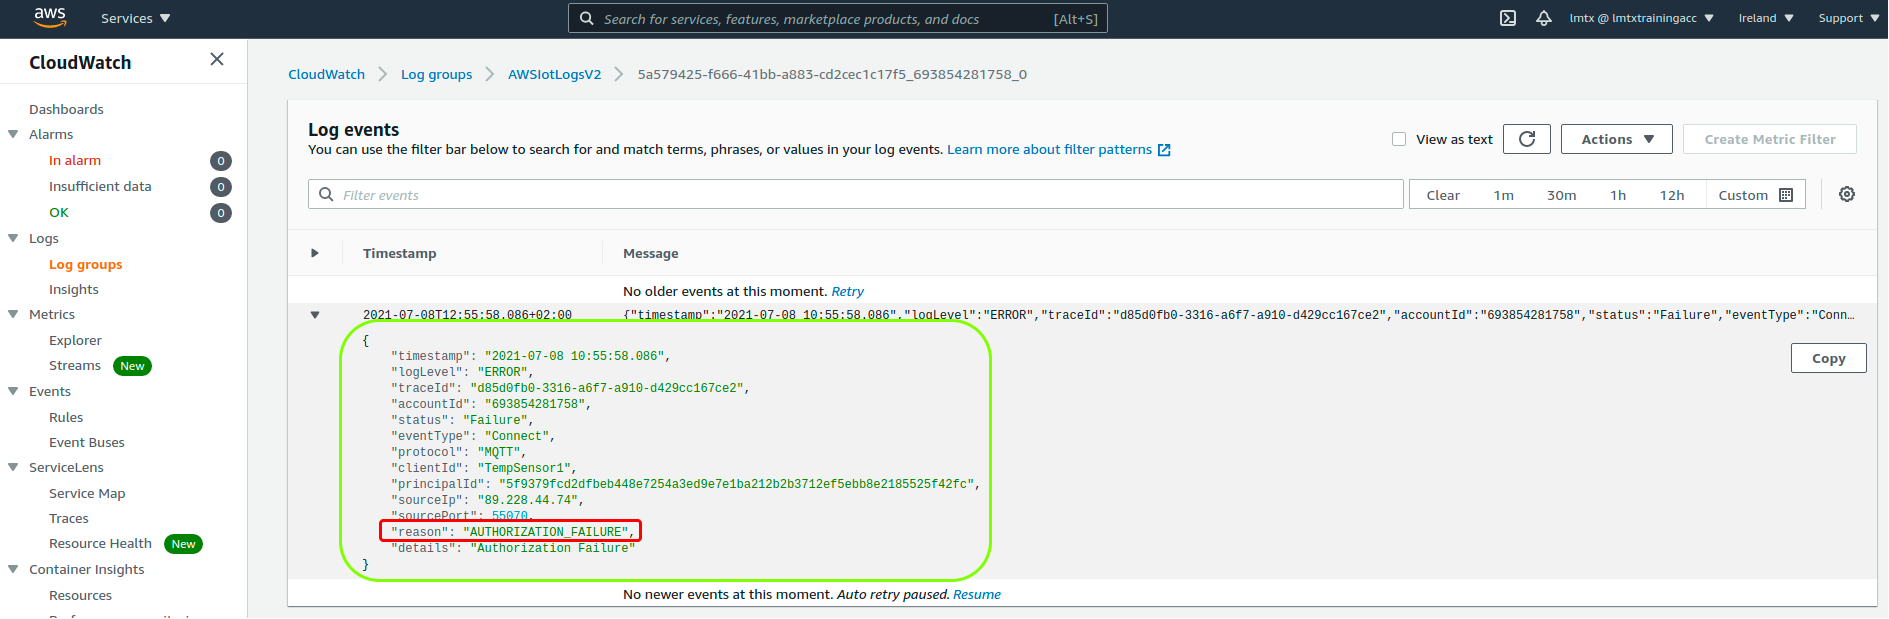Image resolution: width=1889 pixels, height=619 pixels.
Task: Open Metrics Explorer in sidebar
Action: (75, 340)
